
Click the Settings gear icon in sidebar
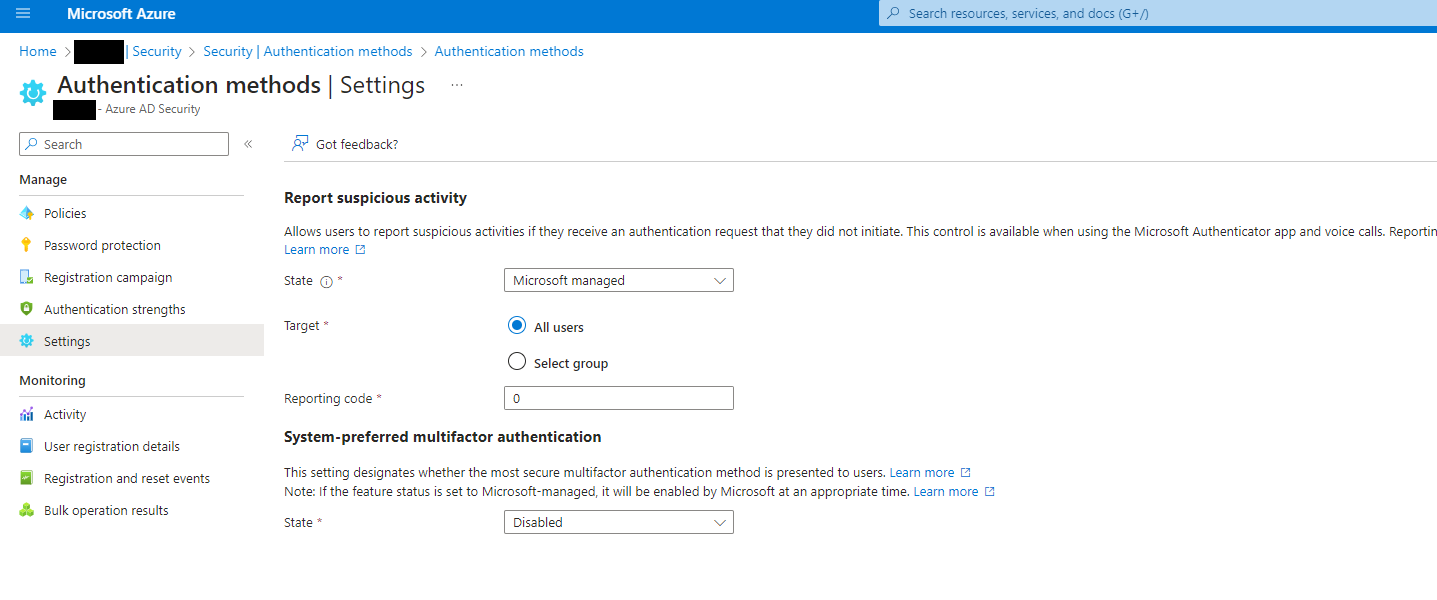[27, 341]
